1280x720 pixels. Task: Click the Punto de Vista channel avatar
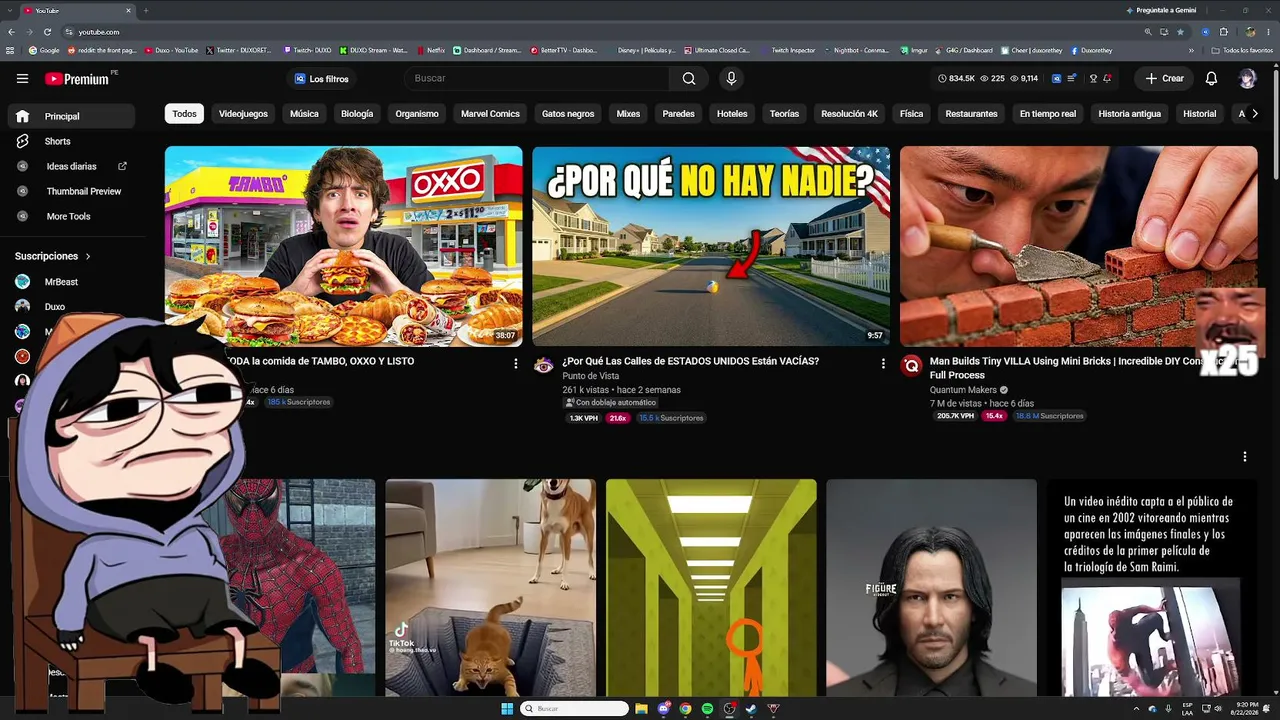tap(543, 365)
